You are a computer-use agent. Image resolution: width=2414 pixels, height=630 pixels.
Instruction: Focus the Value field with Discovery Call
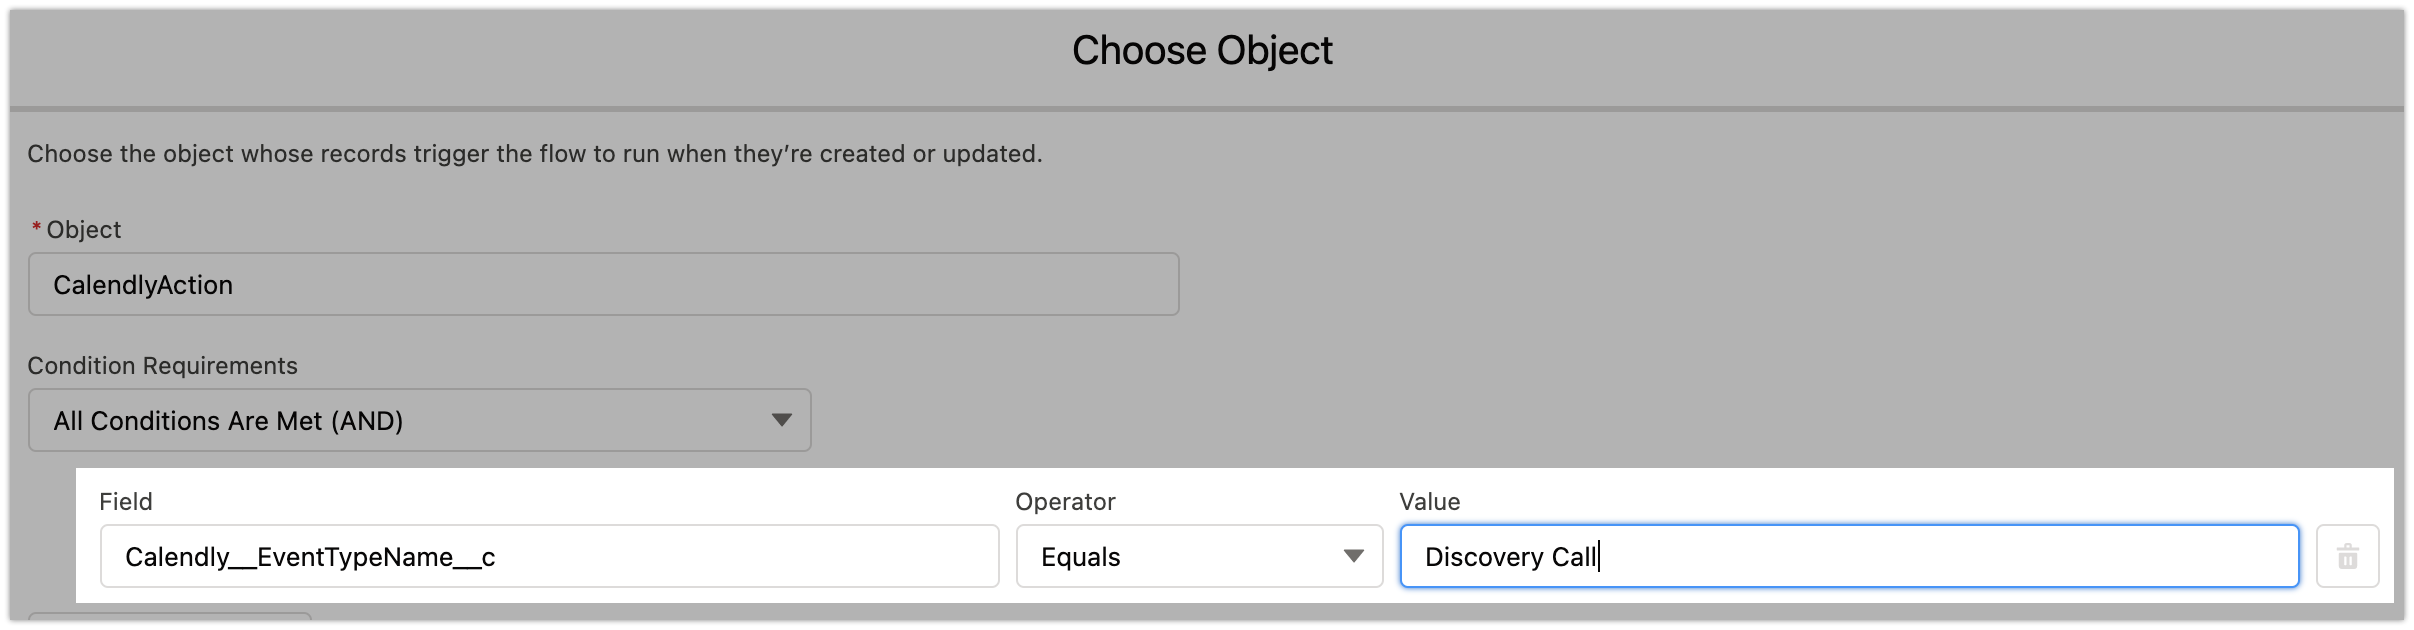(1848, 557)
